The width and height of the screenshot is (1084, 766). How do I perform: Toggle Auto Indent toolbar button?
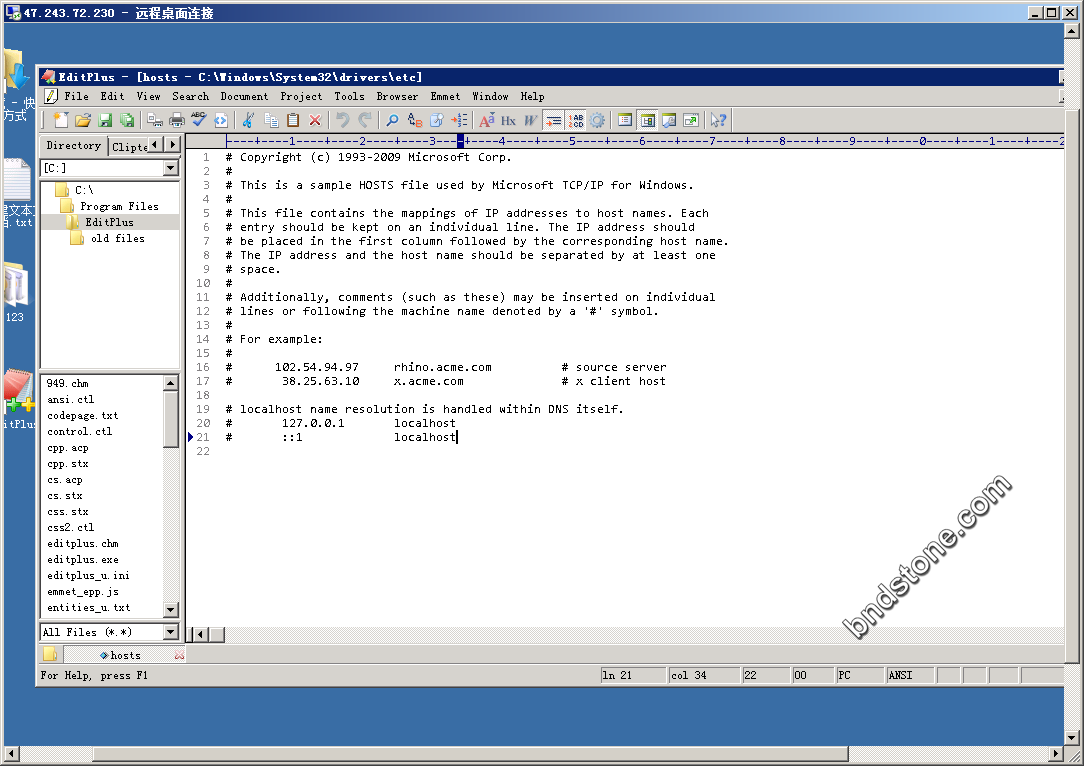tap(553, 120)
